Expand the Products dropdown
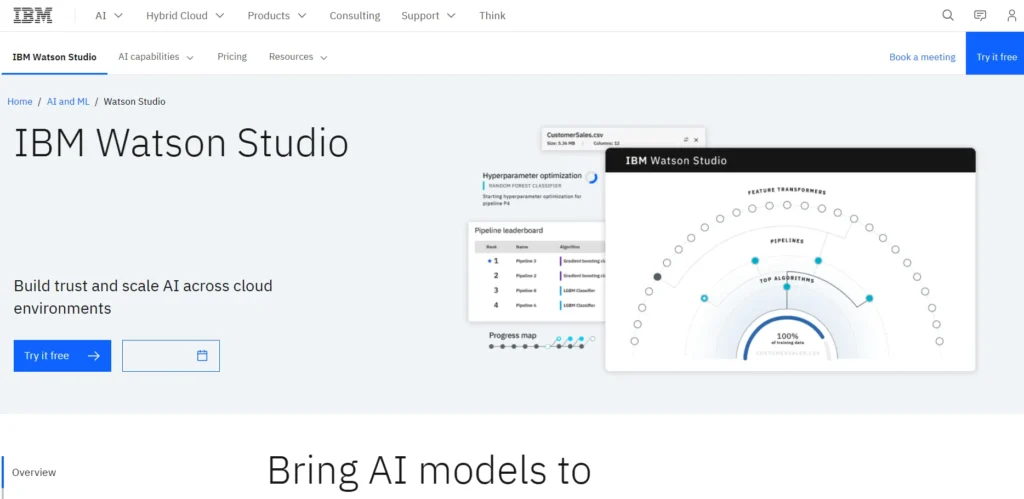Viewport: 1024px width, 499px height. point(277,16)
